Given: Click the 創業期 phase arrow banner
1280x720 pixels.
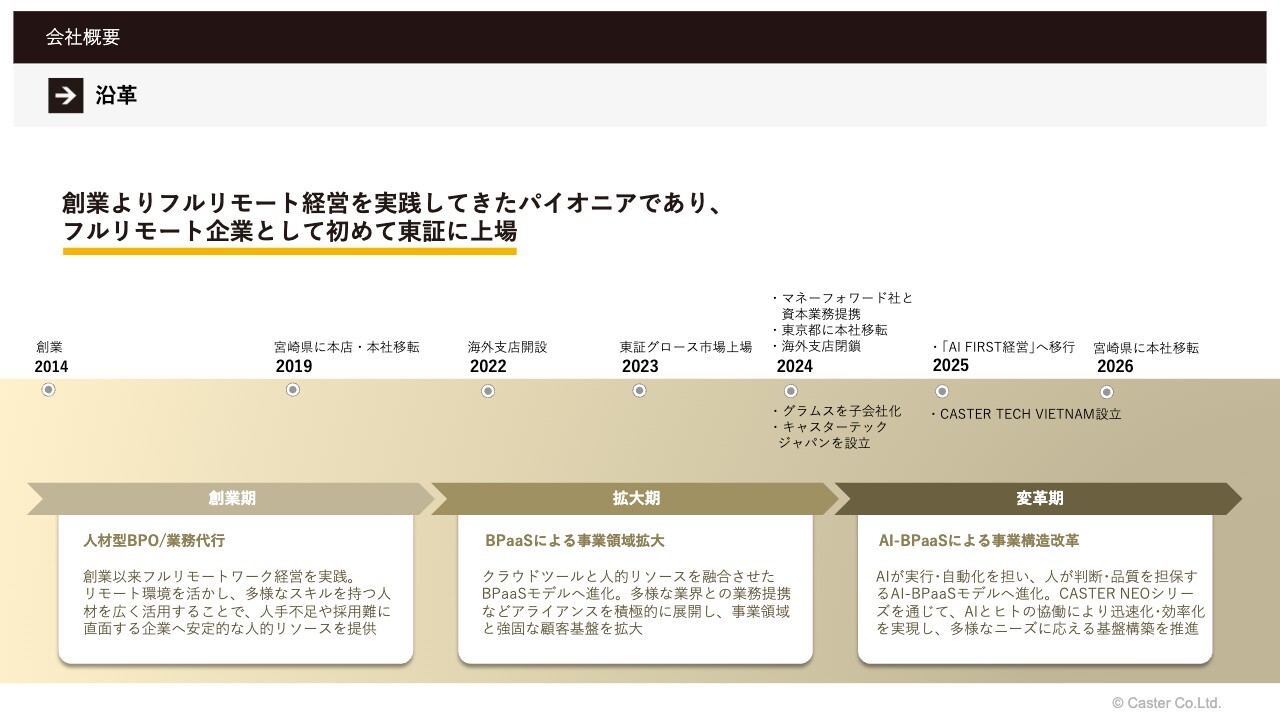Looking at the screenshot, I should click(231, 498).
